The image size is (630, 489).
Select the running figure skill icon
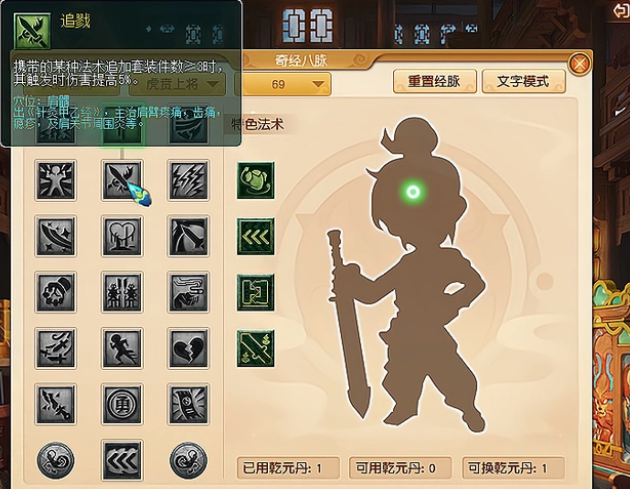pyautogui.click(x=122, y=348)
